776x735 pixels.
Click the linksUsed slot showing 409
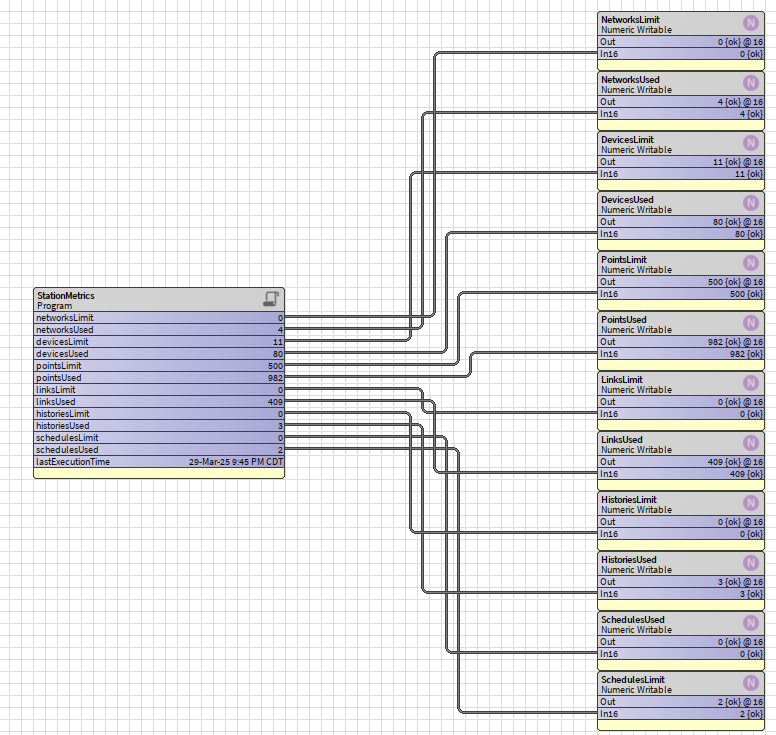click(x=159, y=402)
